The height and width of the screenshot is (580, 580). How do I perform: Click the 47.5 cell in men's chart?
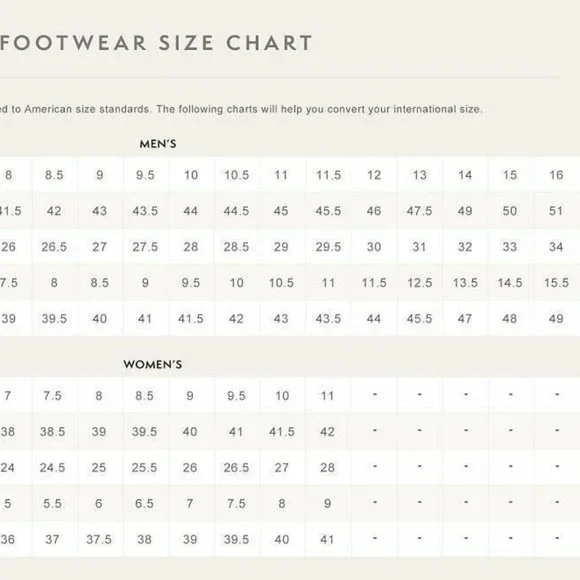[x=419, y=210]
